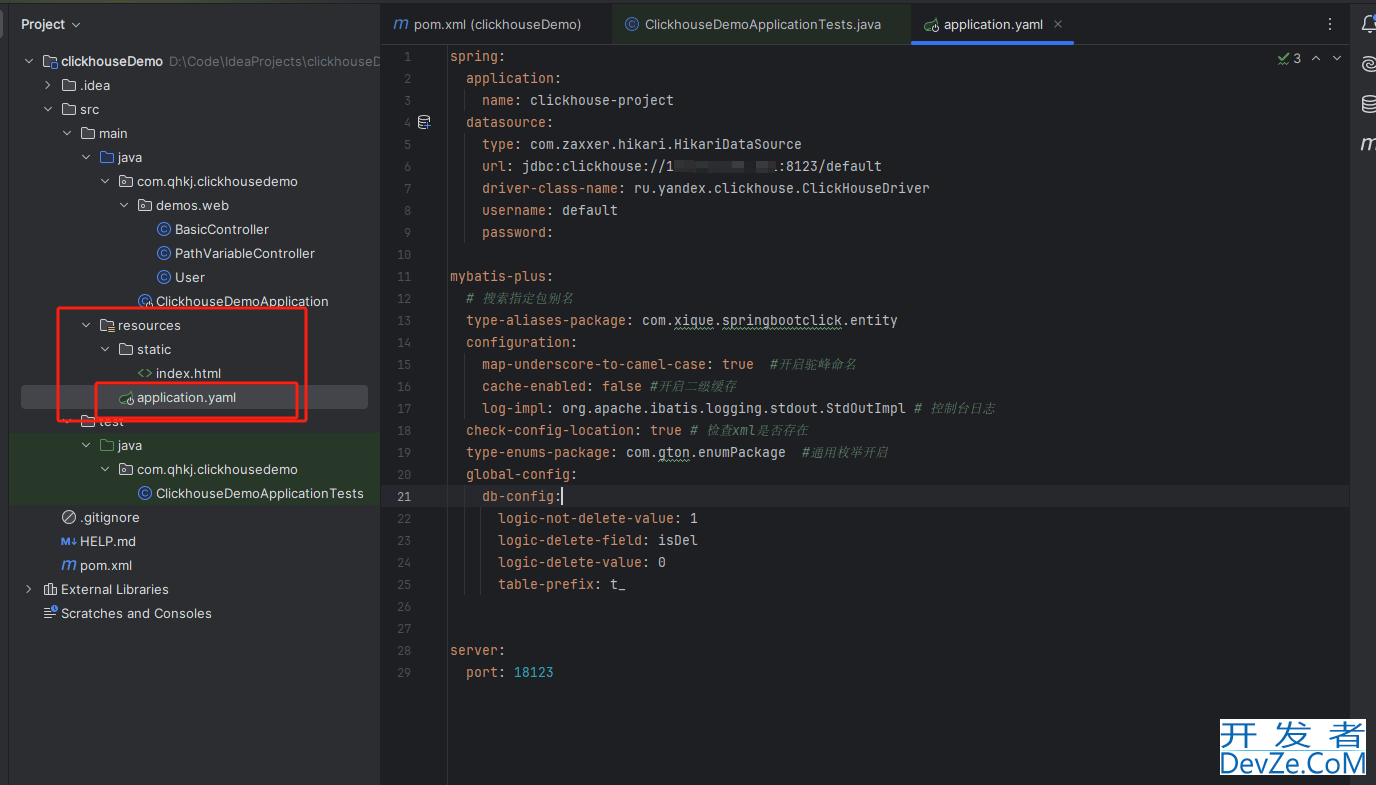Click ClickhouseDemoApplicationTests class icon in tree

click(x=145, y=493)
